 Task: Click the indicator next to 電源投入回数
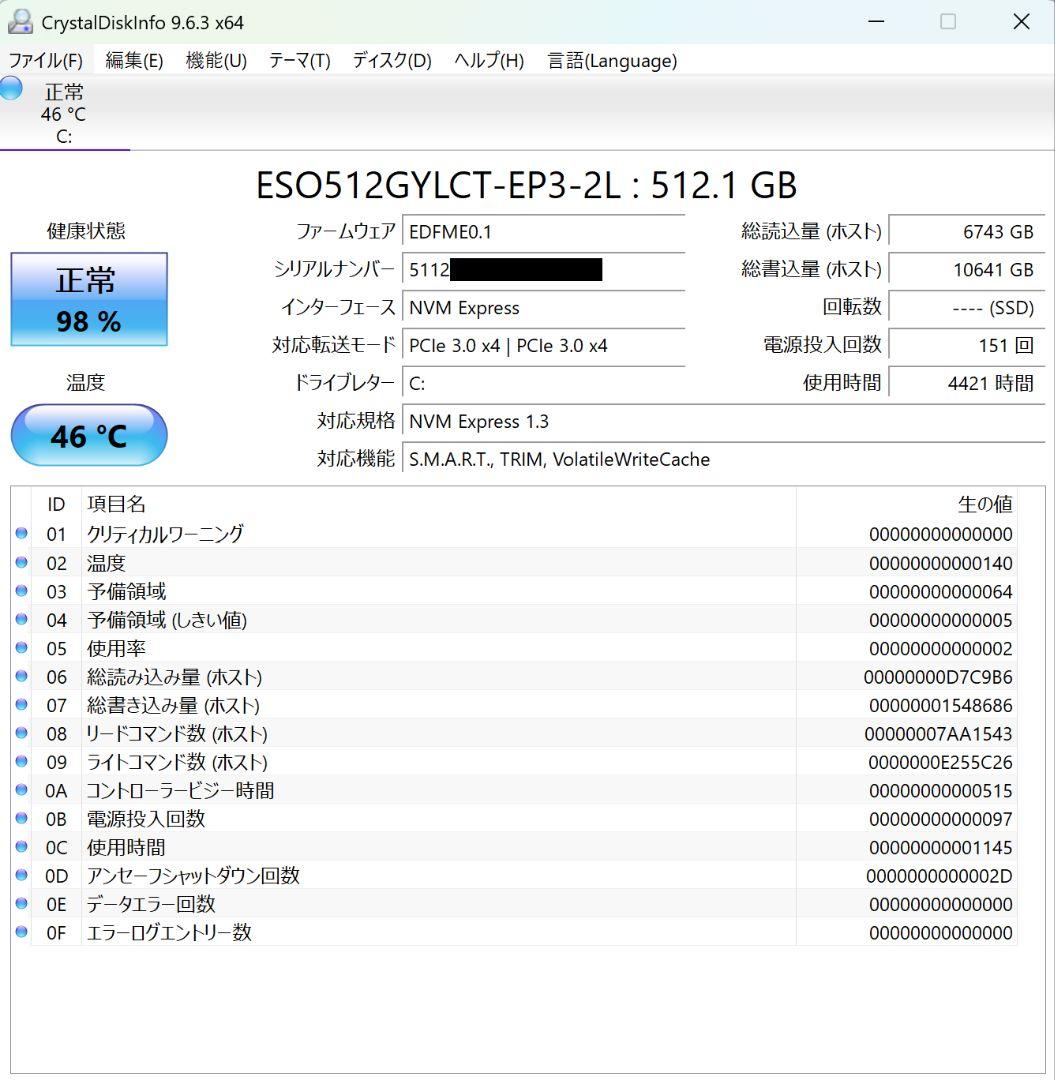click(x=21, y=818)
